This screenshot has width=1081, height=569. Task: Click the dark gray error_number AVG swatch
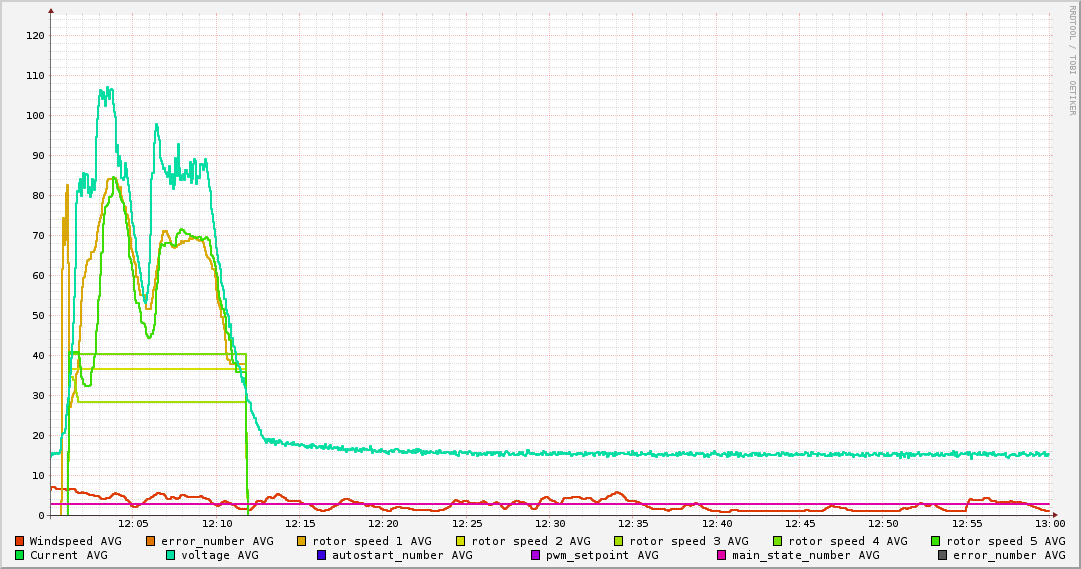pyautogui.click(x=943, y=555)
